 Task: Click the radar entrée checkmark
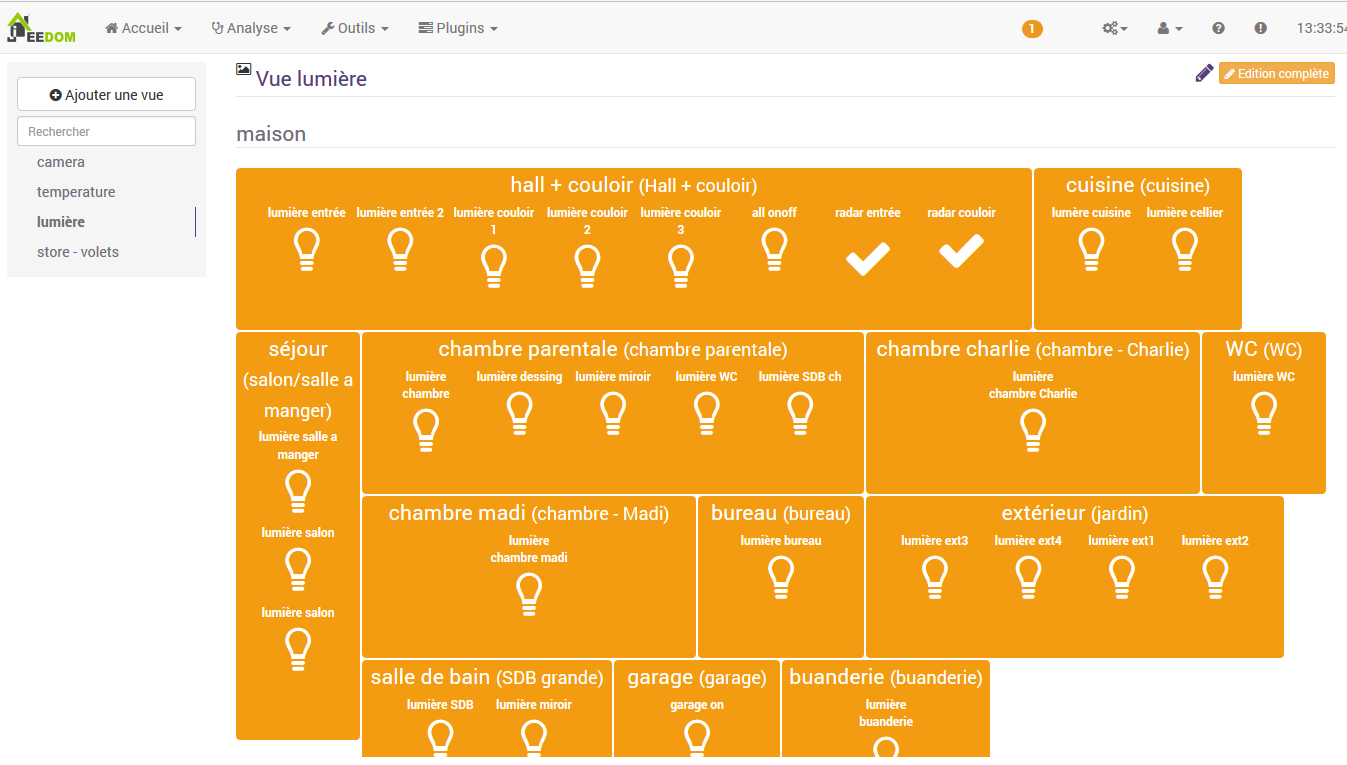[x=868, y=259]
